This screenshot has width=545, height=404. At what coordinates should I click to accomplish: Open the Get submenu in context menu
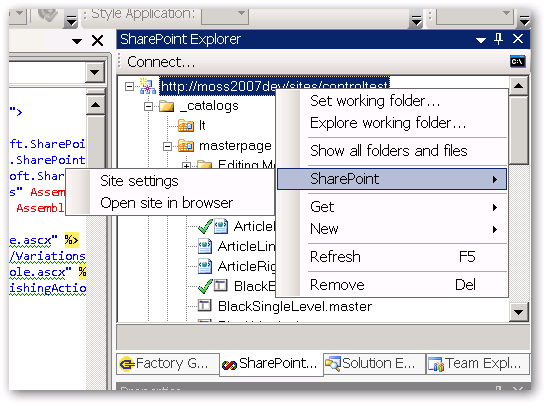[392, 207]
